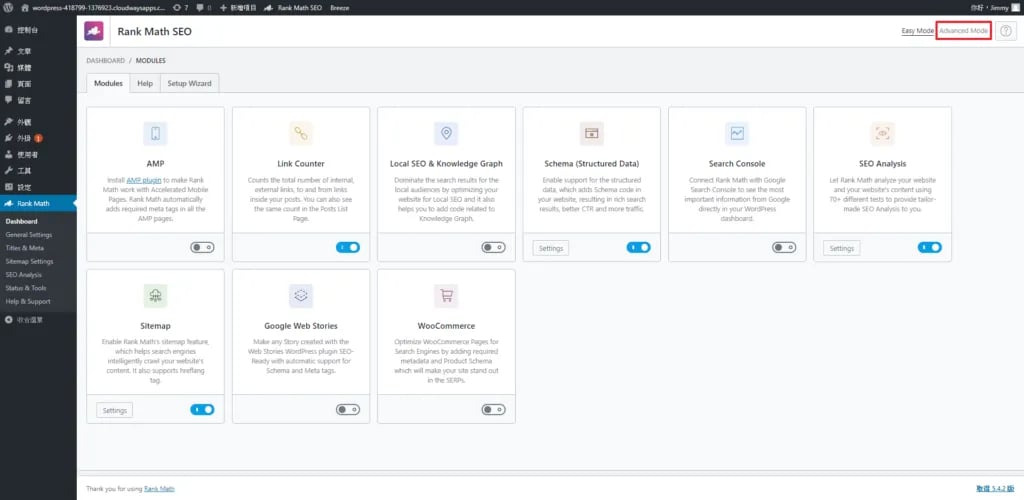Enable the Google Web Stories switch
This screenshot has height=500, width=1024.
click(x=347, y=409)
